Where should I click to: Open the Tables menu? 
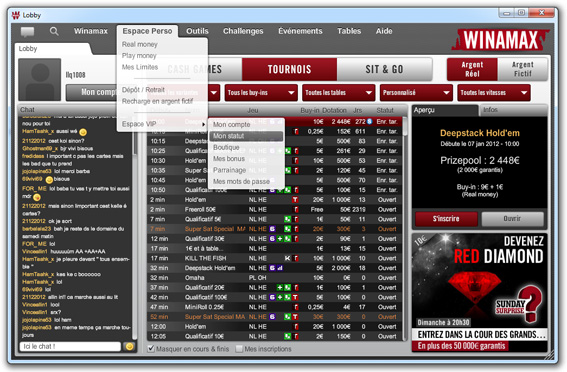point(349,31)
